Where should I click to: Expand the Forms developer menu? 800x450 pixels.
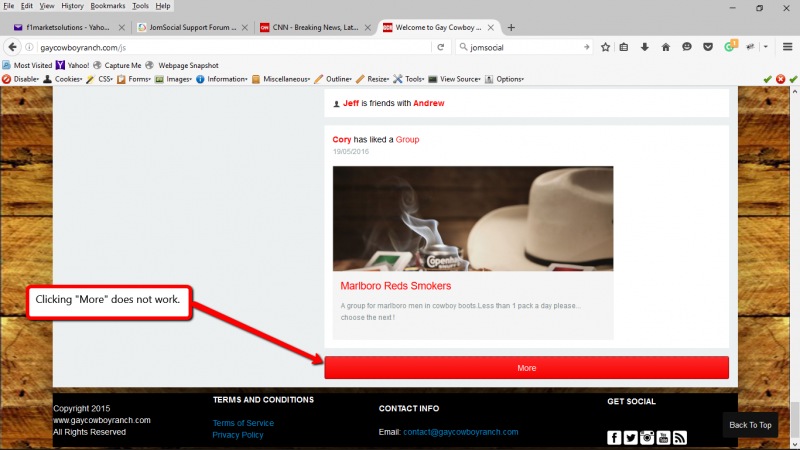[134, 79]
